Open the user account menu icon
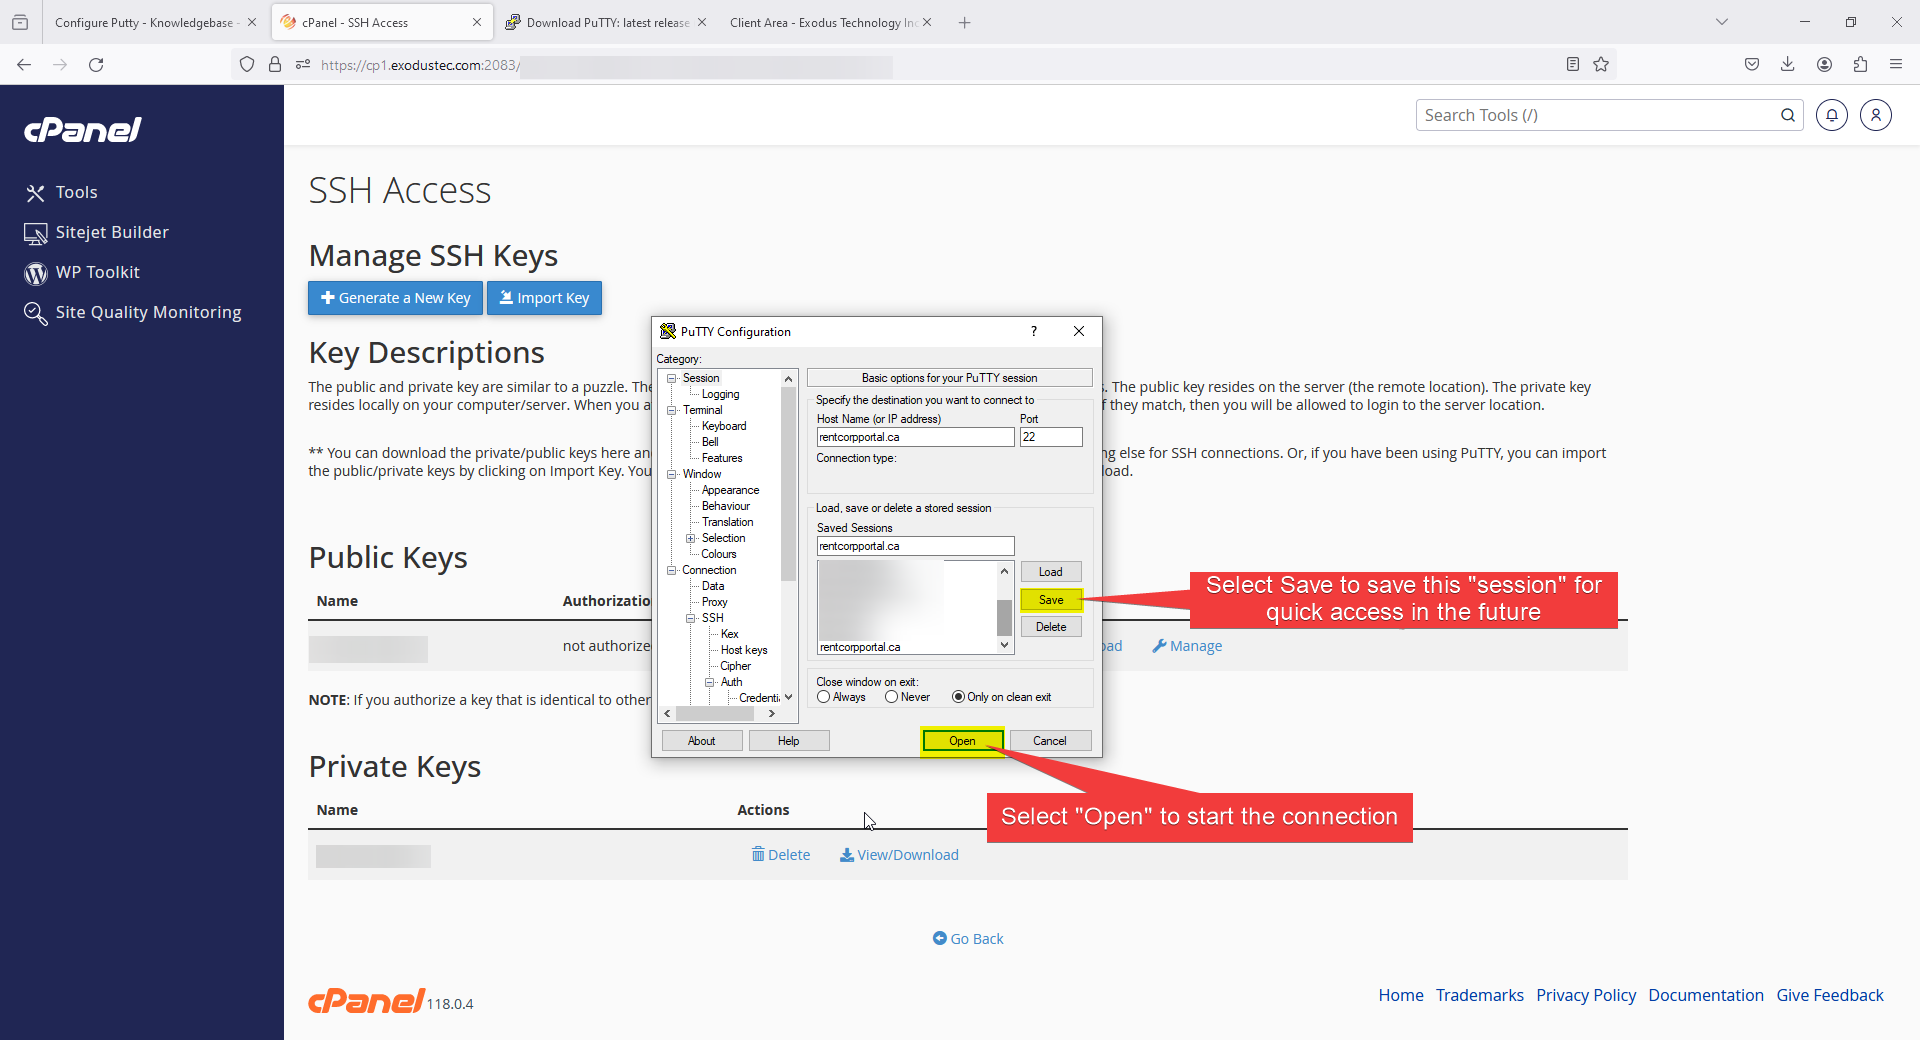This screenshot has width=1920, height=1040. pos(1875,116)
